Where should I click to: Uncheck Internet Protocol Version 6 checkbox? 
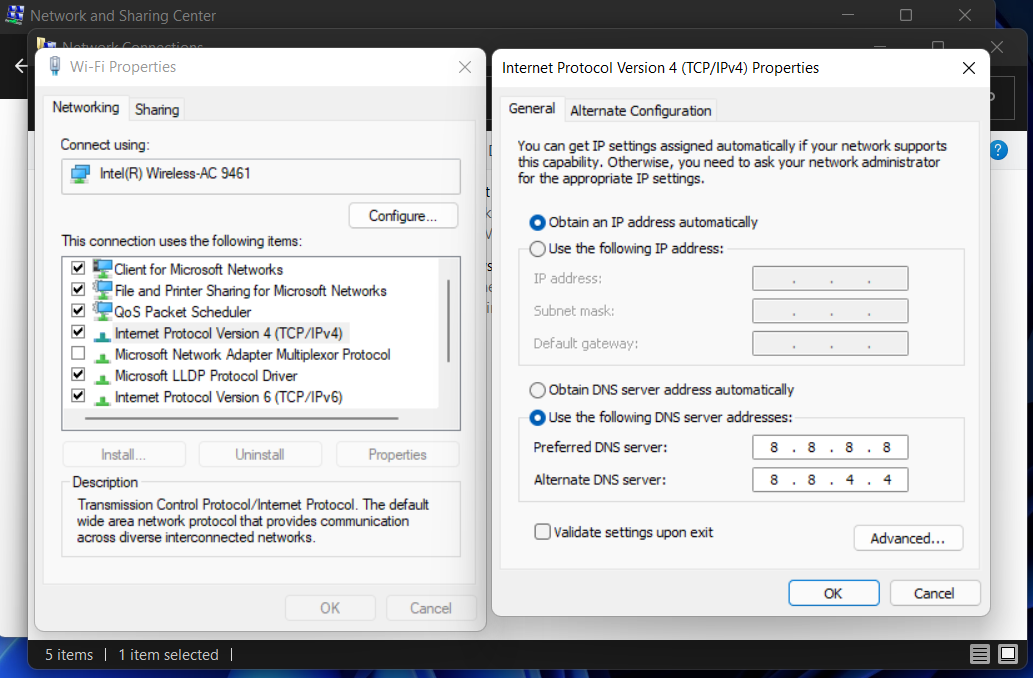(x=78, y=397)
